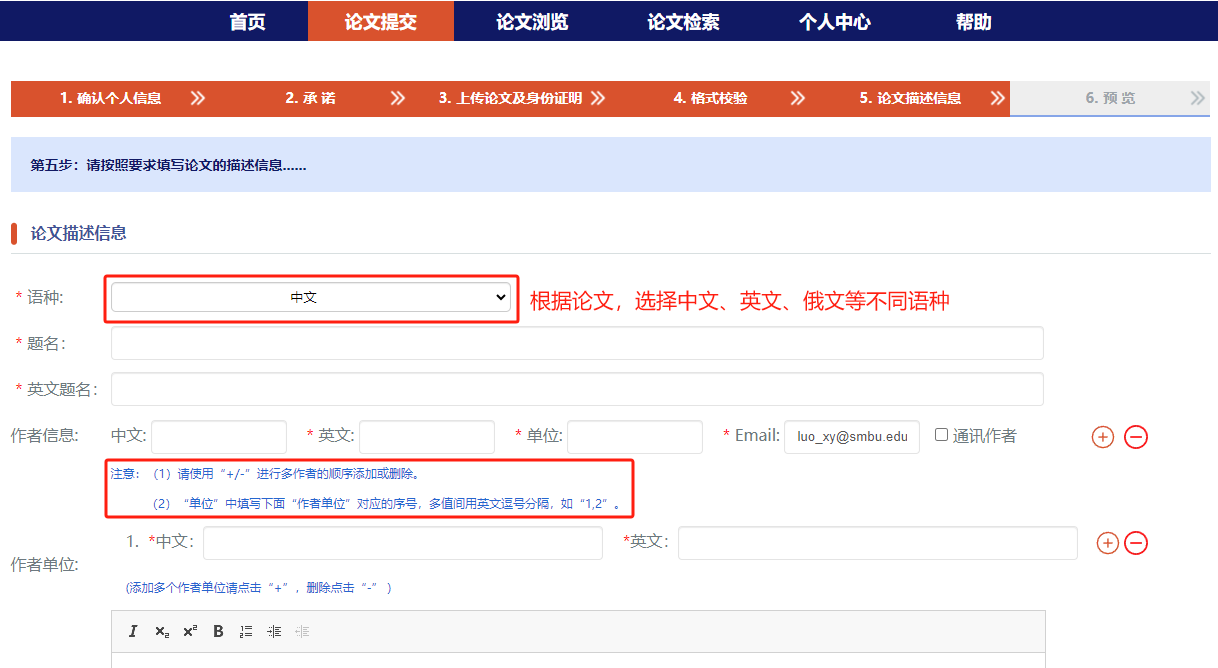Increase indent in the editor toolbar

point(274,631)
